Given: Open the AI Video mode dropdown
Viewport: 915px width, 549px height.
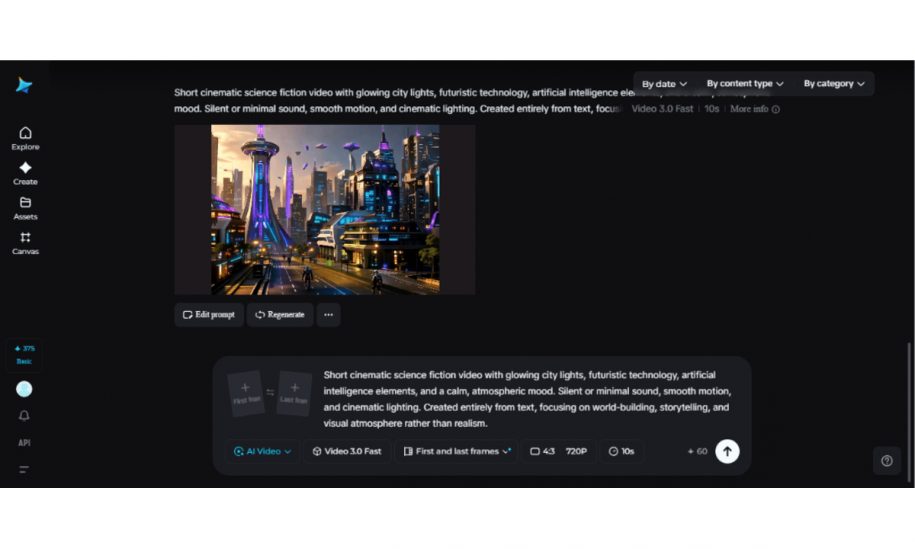Looking at the screenshot, I should click(x=262, y=451).
